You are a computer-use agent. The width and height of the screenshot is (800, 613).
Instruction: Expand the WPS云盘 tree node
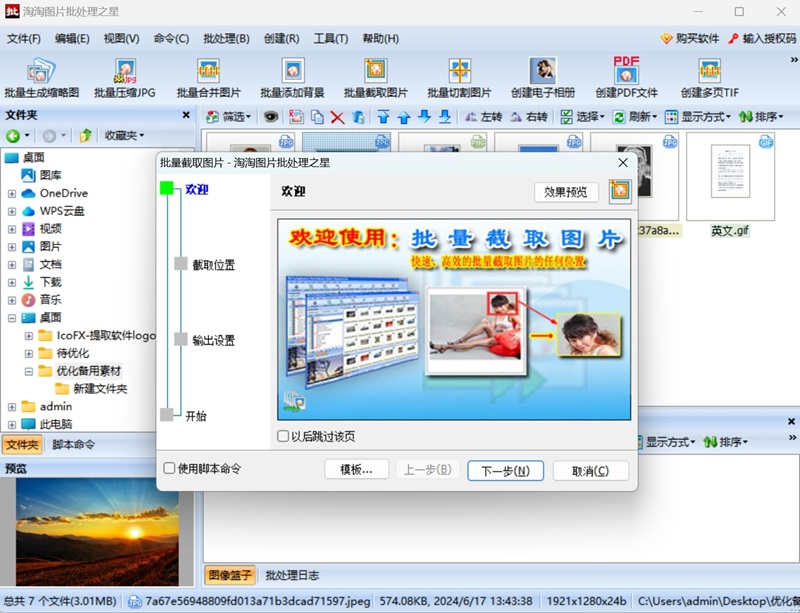click(12, 211)
